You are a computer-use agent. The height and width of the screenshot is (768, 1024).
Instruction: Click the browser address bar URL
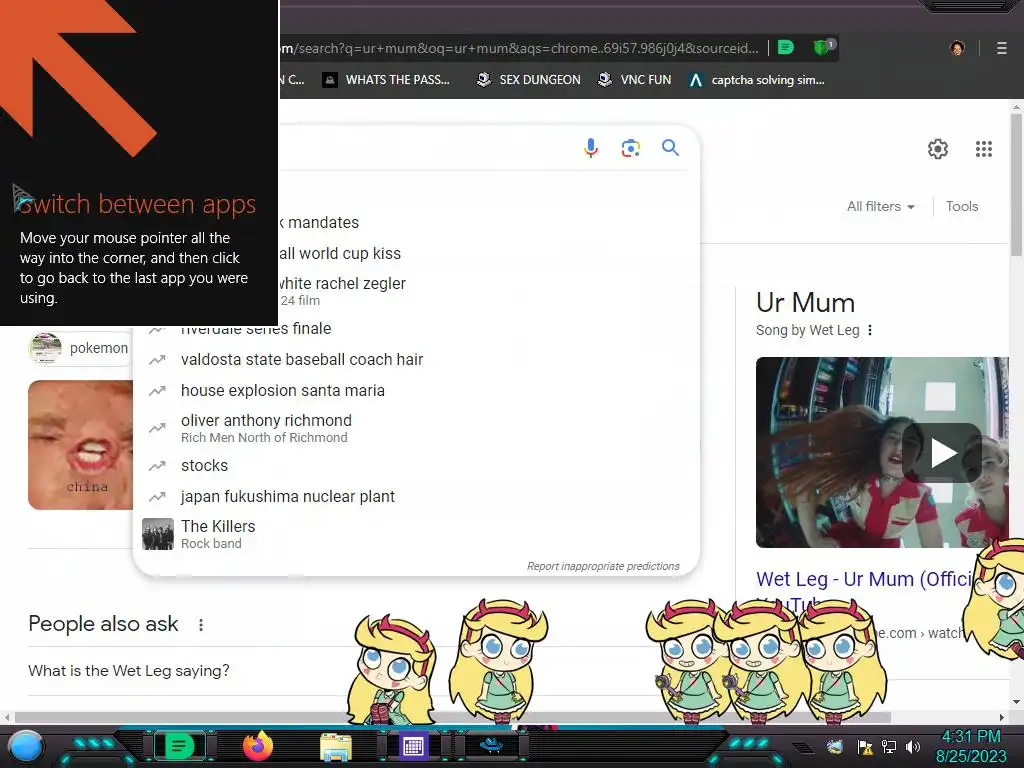[519, 48]
